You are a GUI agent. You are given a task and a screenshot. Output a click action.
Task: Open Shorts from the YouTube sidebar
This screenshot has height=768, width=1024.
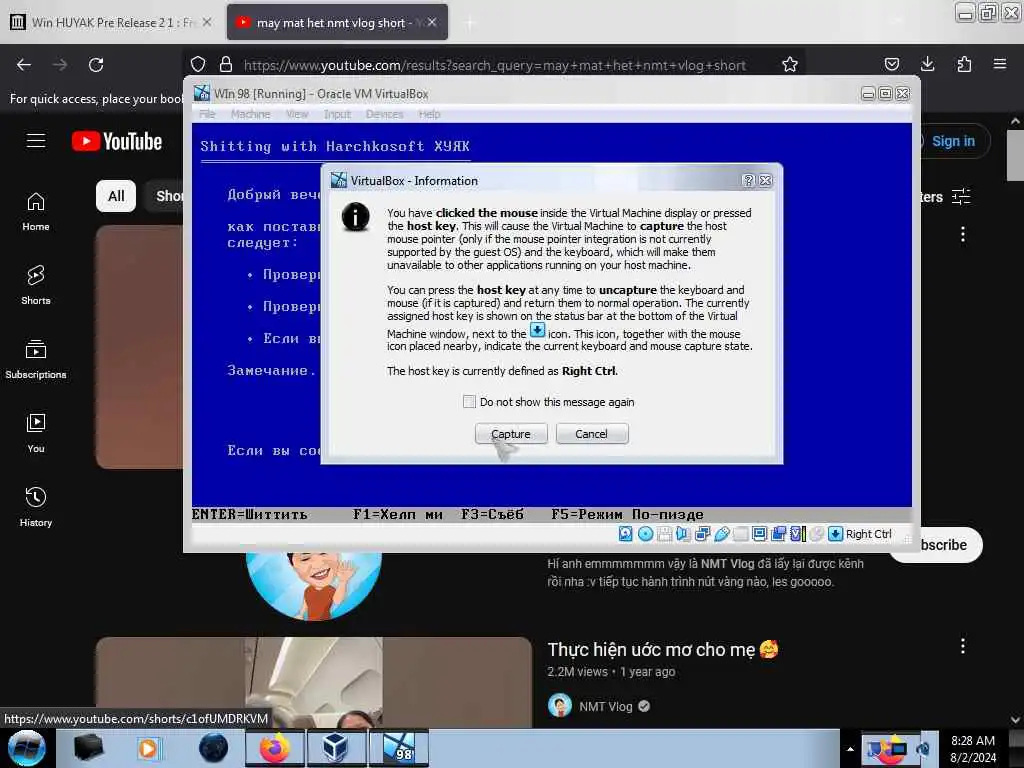(36, 286)
